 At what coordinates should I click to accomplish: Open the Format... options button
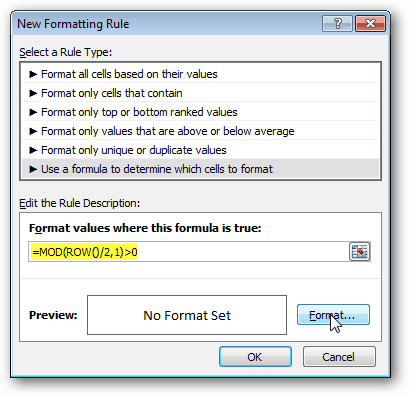(x=333, y=315)
